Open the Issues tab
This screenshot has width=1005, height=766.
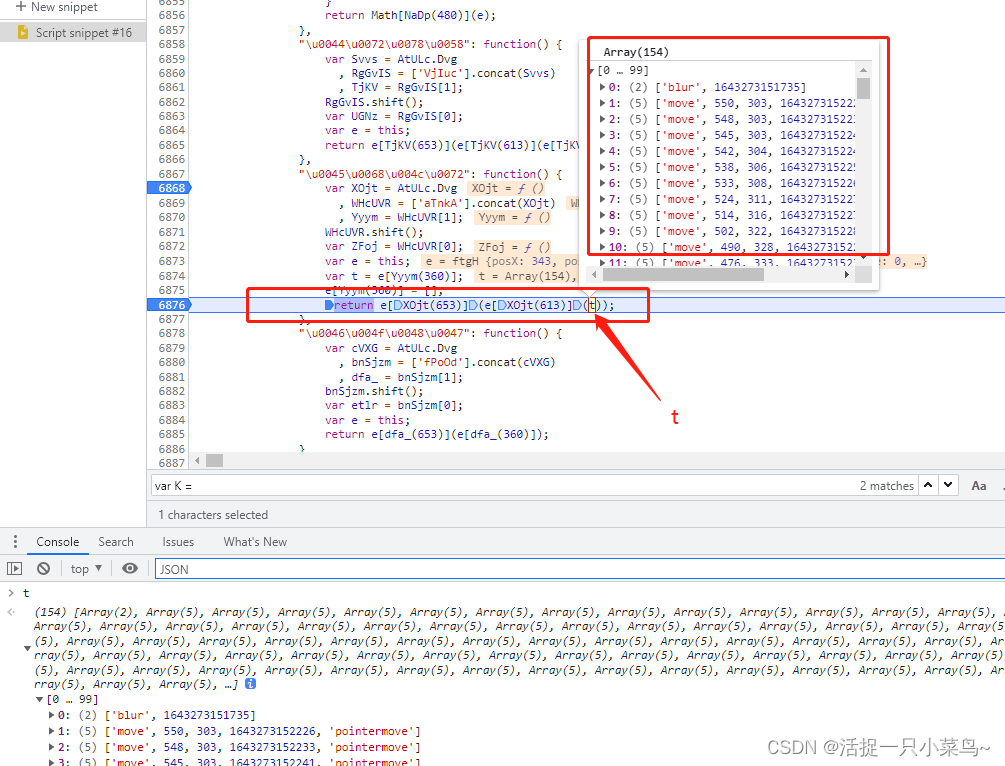click(x=178, y=542)
